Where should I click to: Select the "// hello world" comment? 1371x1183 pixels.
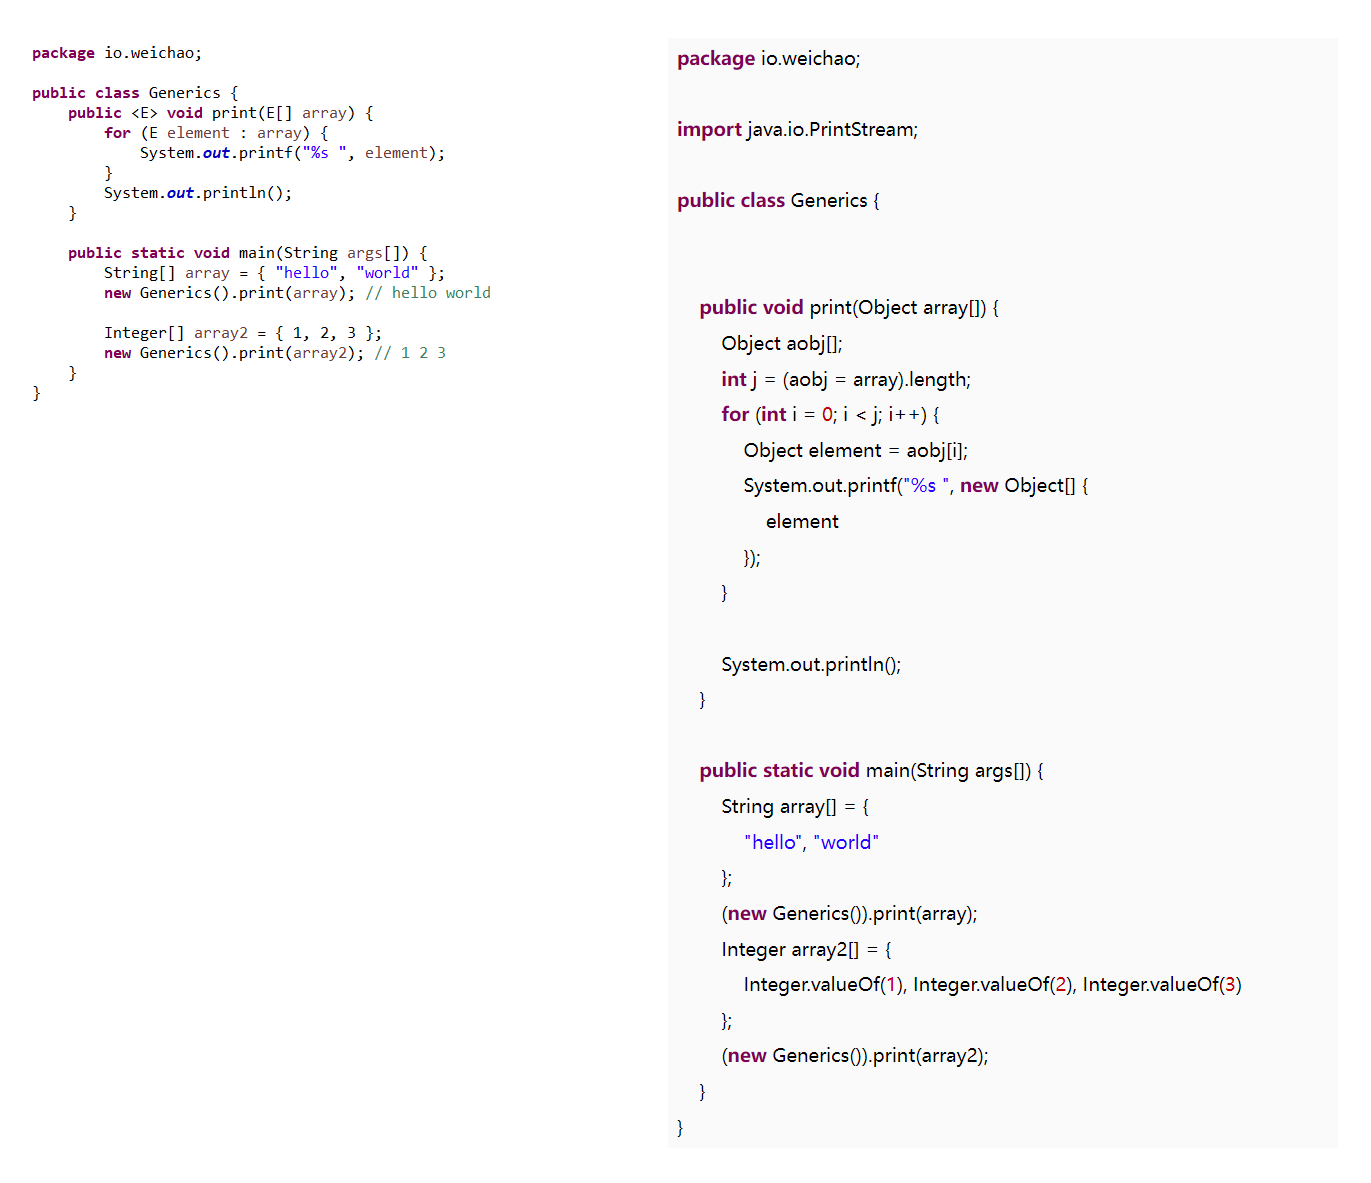(x=428, y=293)
